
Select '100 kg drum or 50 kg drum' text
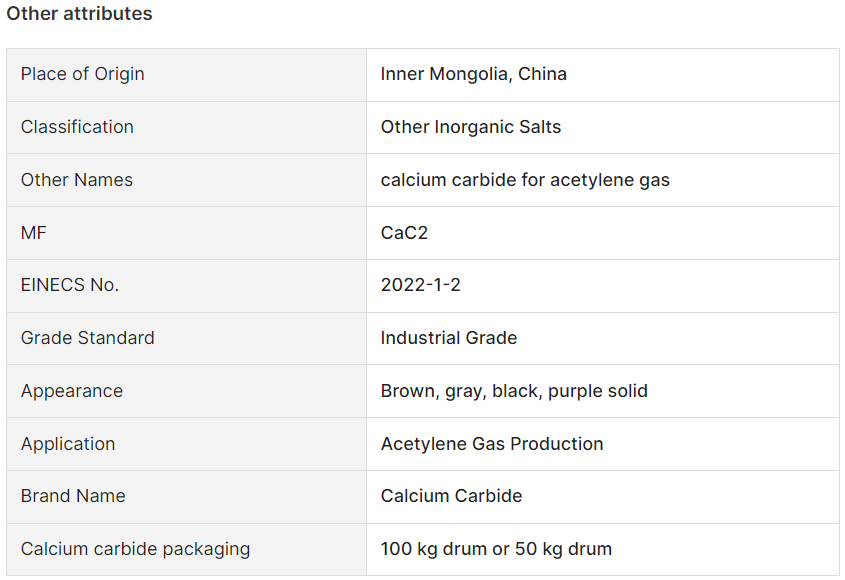pos(496,549)
